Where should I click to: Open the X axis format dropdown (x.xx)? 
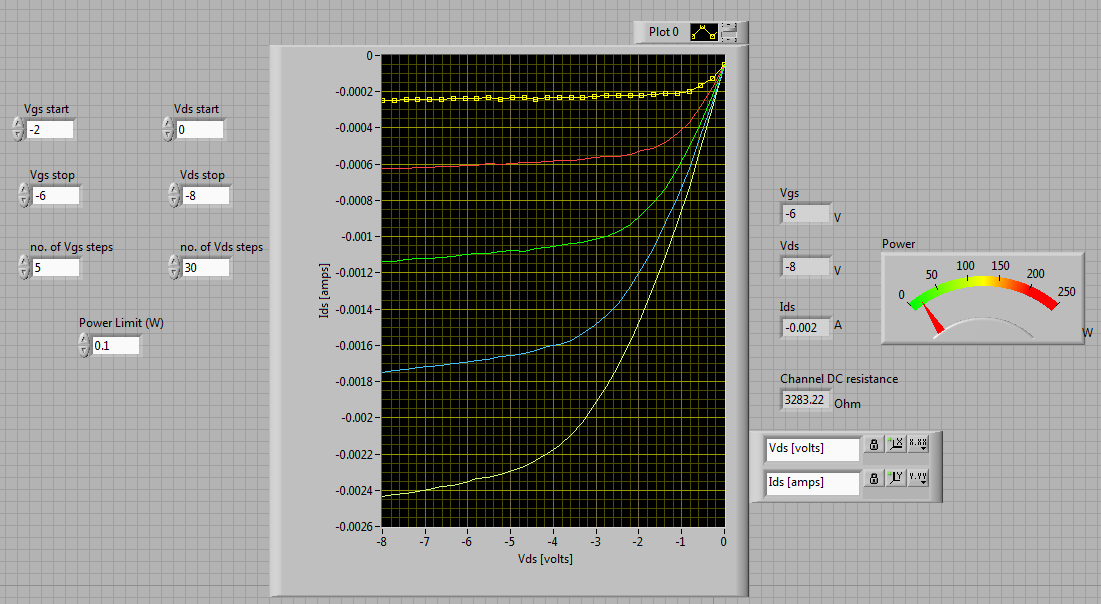pos(918,444)
